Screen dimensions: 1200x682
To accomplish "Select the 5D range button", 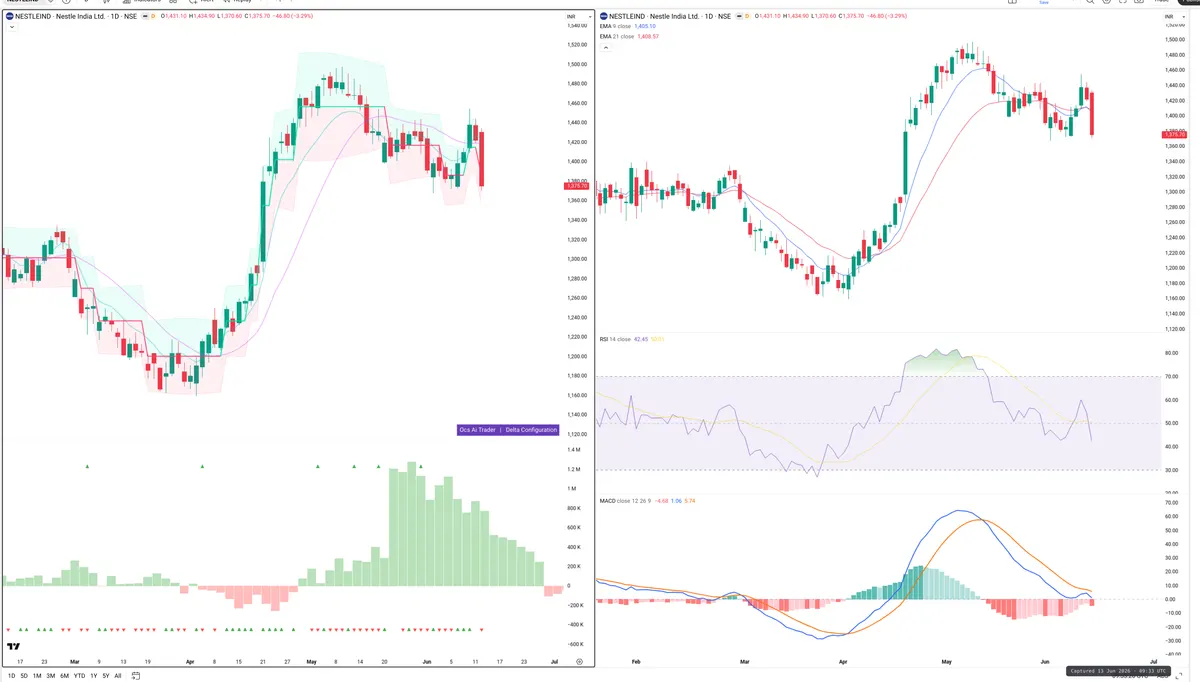I will (24, 676).
